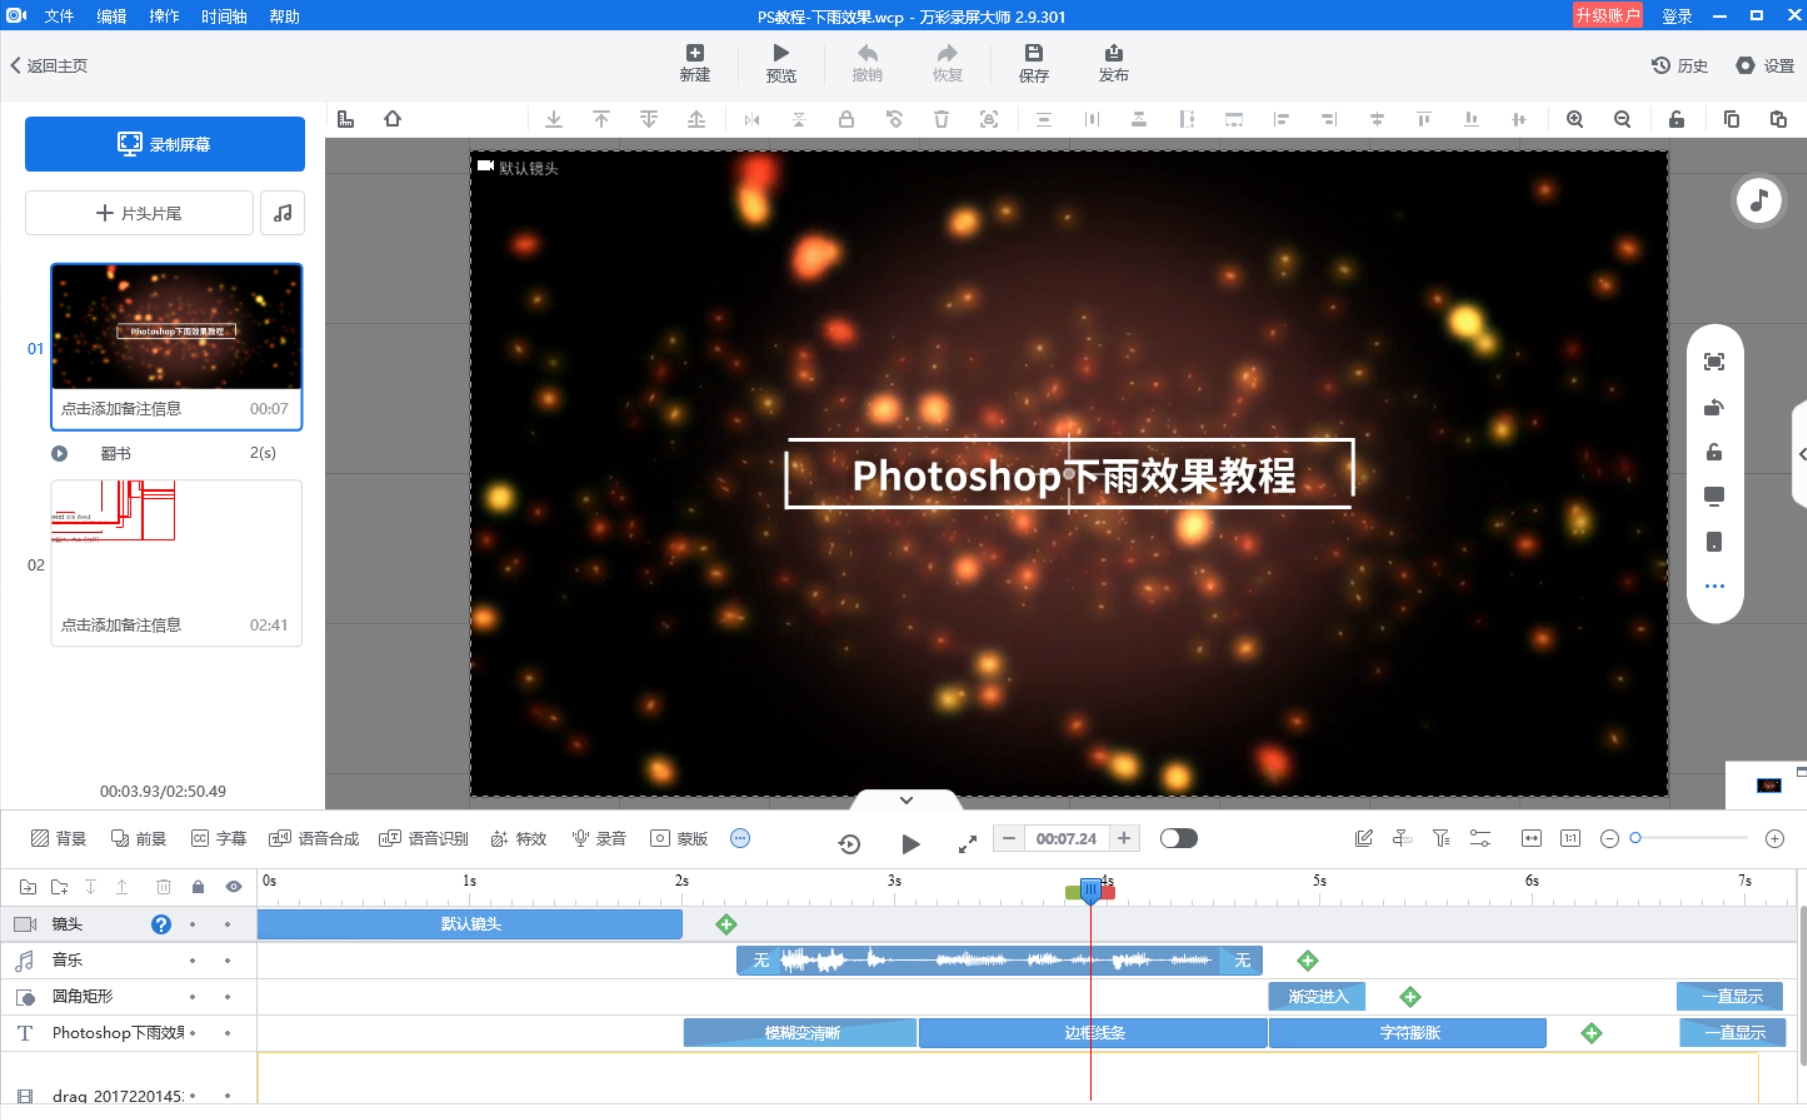Image resolution: width=1807 pixels, height=1120 pixels.
Task: Open 设置 (Settings)
Action: click(1765, 65)
